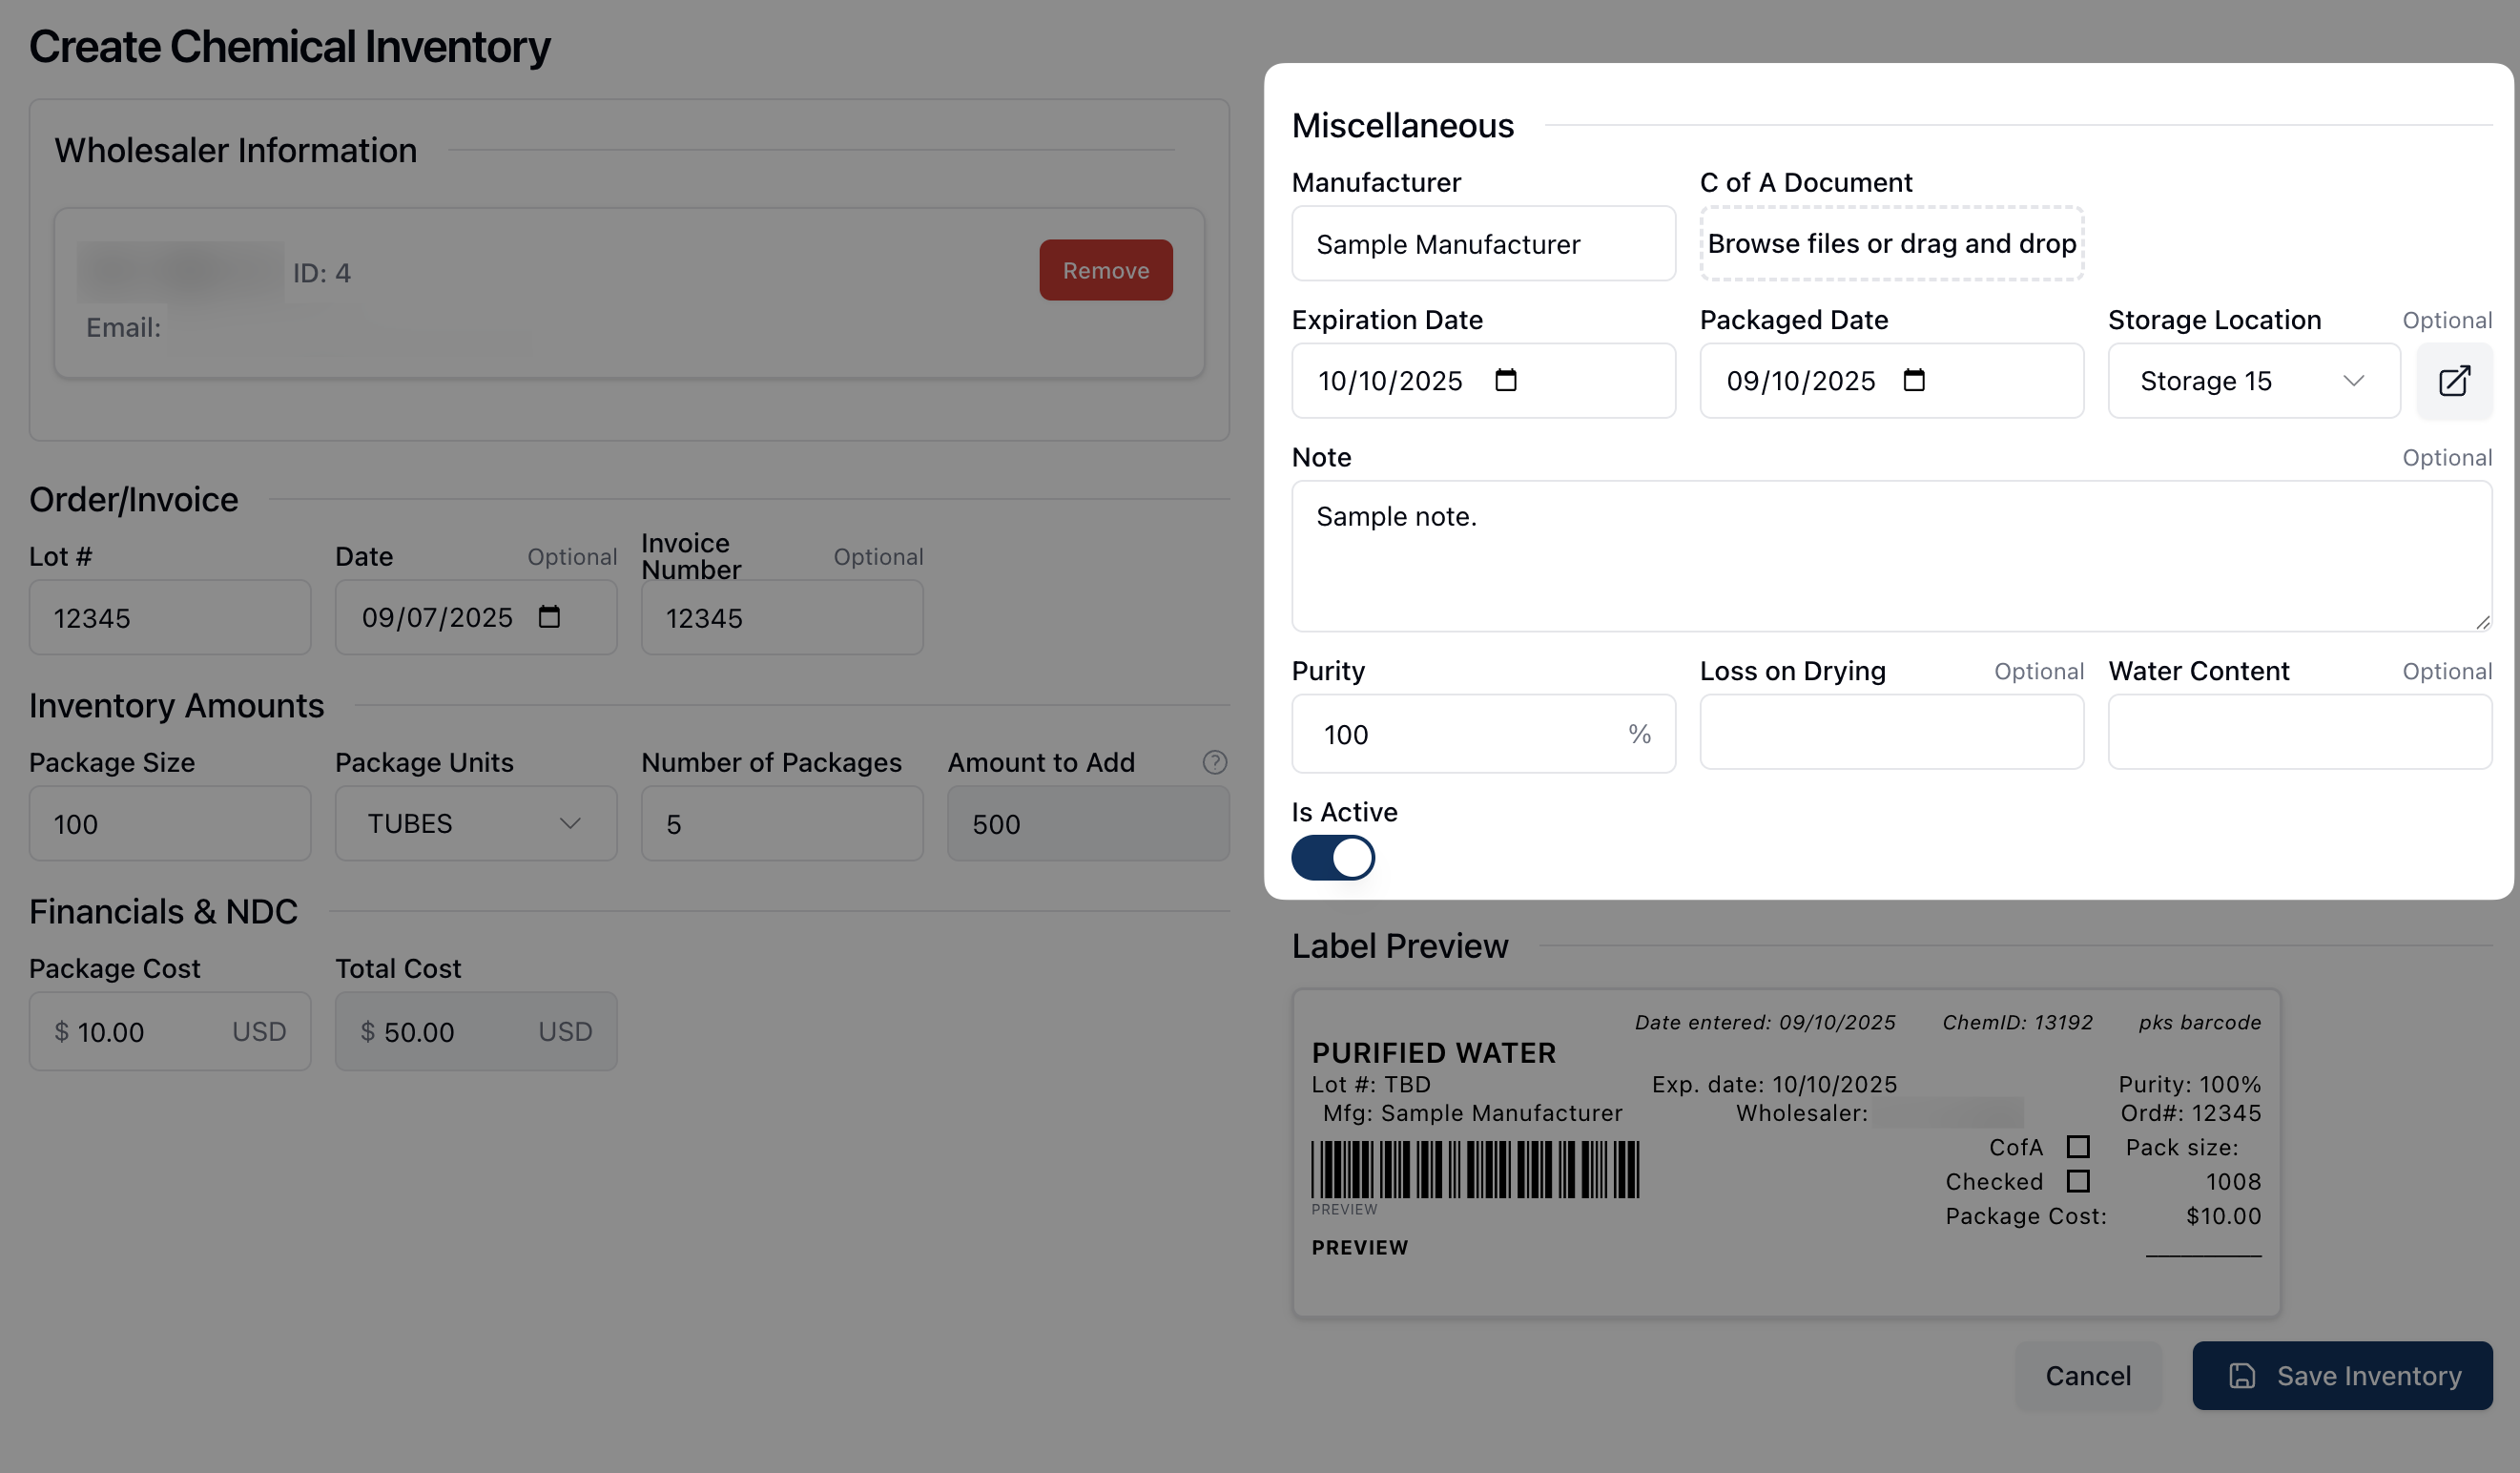The width and height of the screenshot is (2520, 1473).
Task: Open the Packaged Date calendar picker
Action: [x=1913, y=381]
